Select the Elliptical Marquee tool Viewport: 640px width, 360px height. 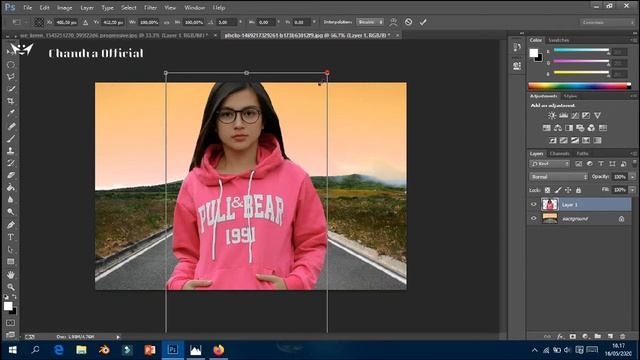(x=11, y=64)
